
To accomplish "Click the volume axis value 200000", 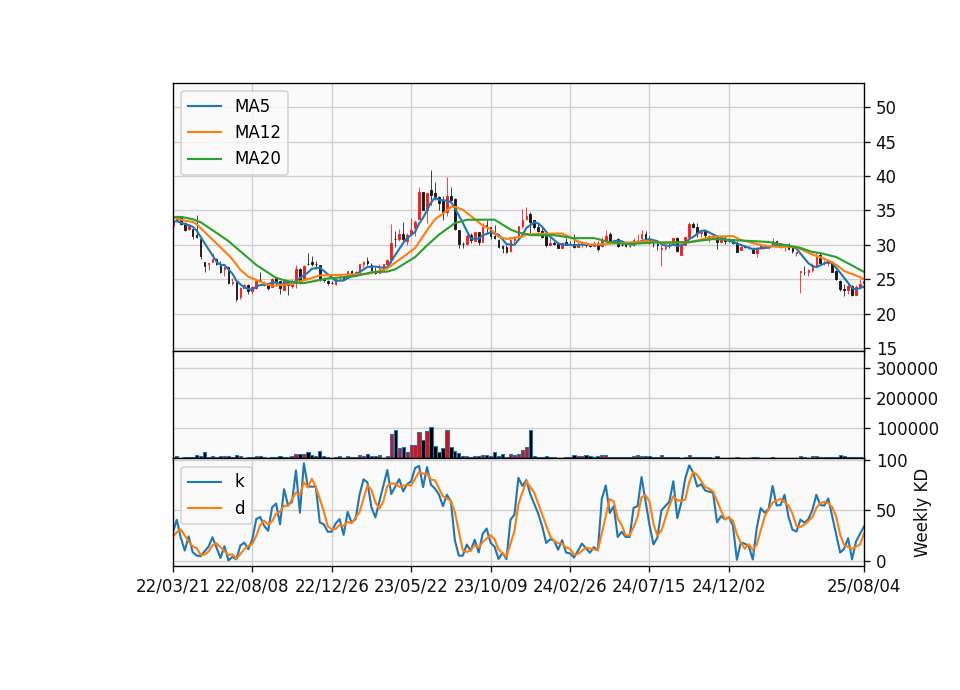I will click(907, 399).
